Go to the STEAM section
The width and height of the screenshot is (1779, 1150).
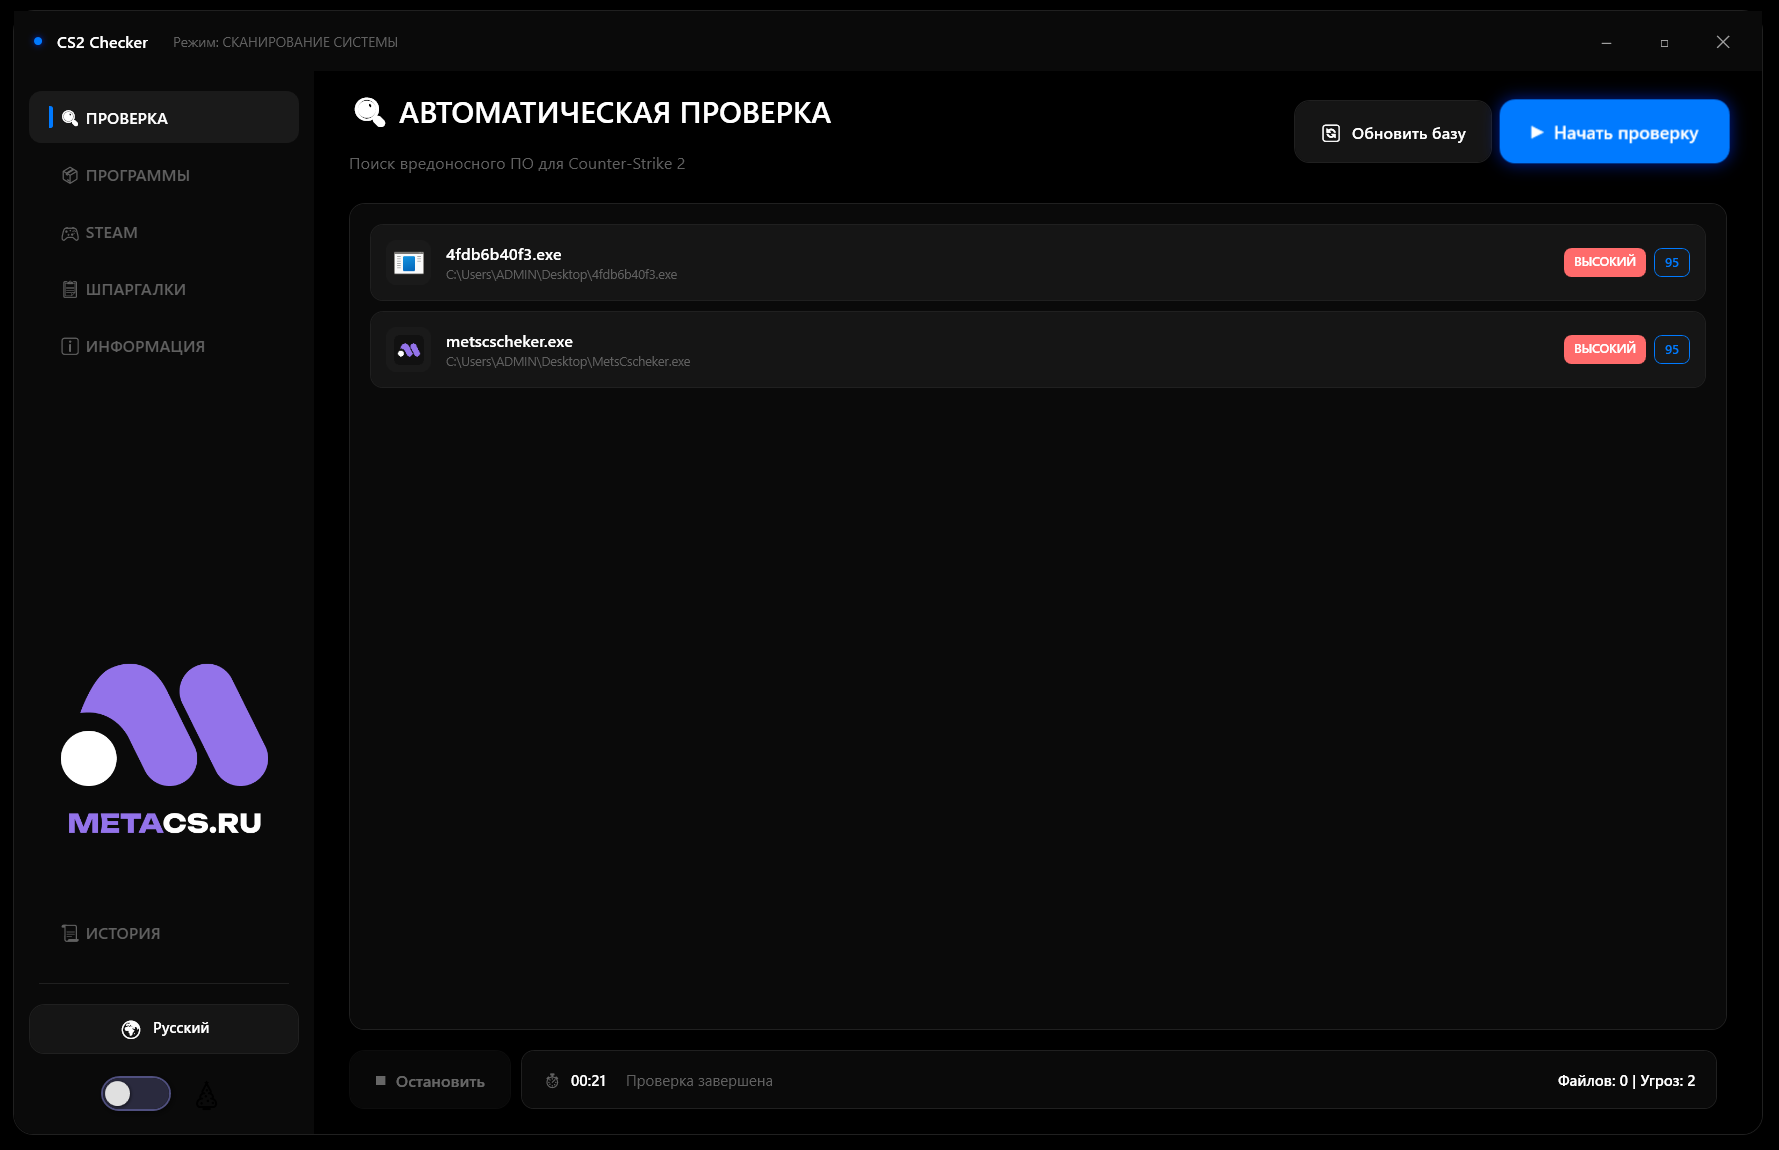tap(111, 233)
